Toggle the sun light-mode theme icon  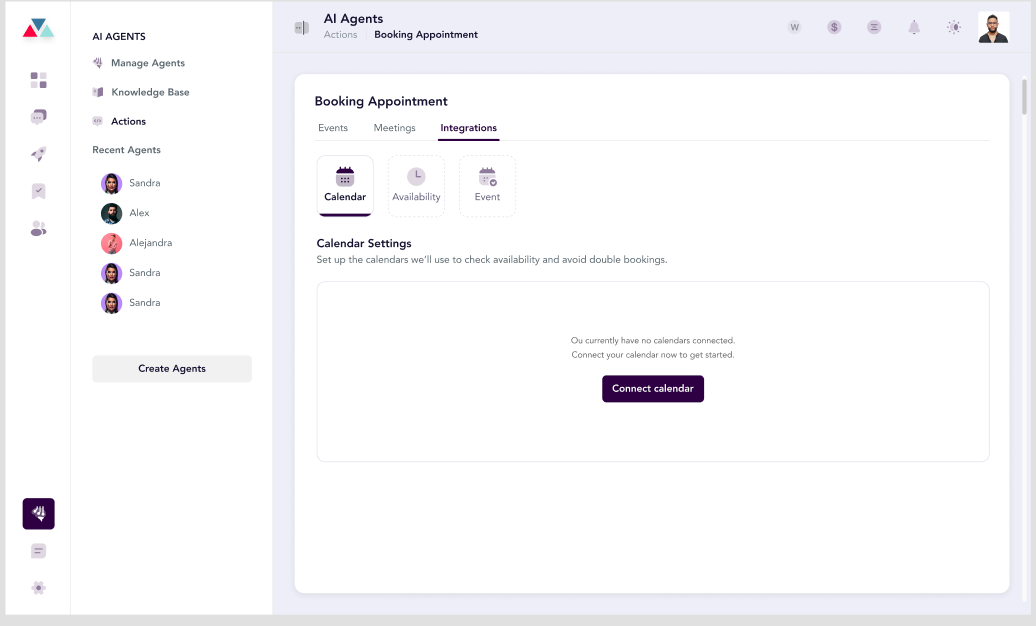[953, 27]
